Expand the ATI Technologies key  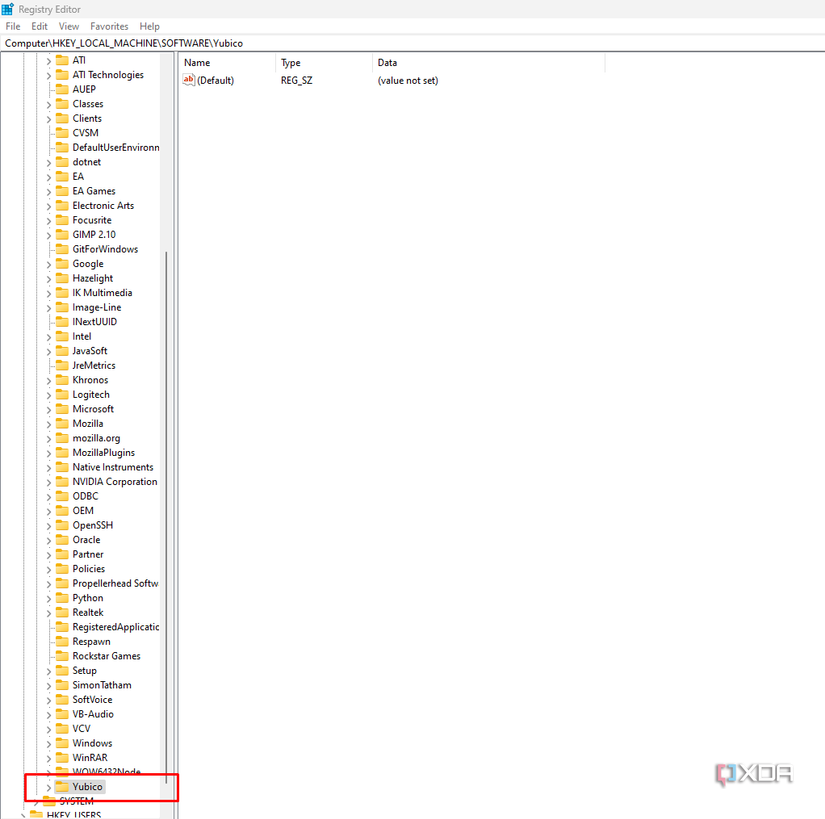(x=48, y=75)
